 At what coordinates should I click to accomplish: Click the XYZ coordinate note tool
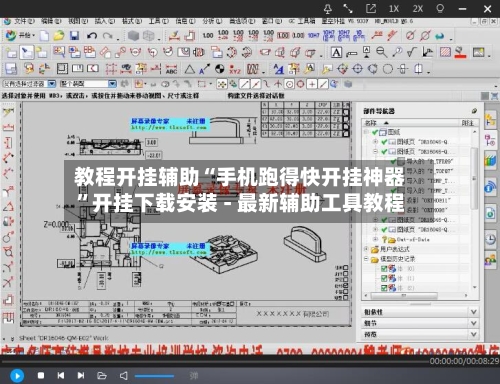tap(235, 69)
